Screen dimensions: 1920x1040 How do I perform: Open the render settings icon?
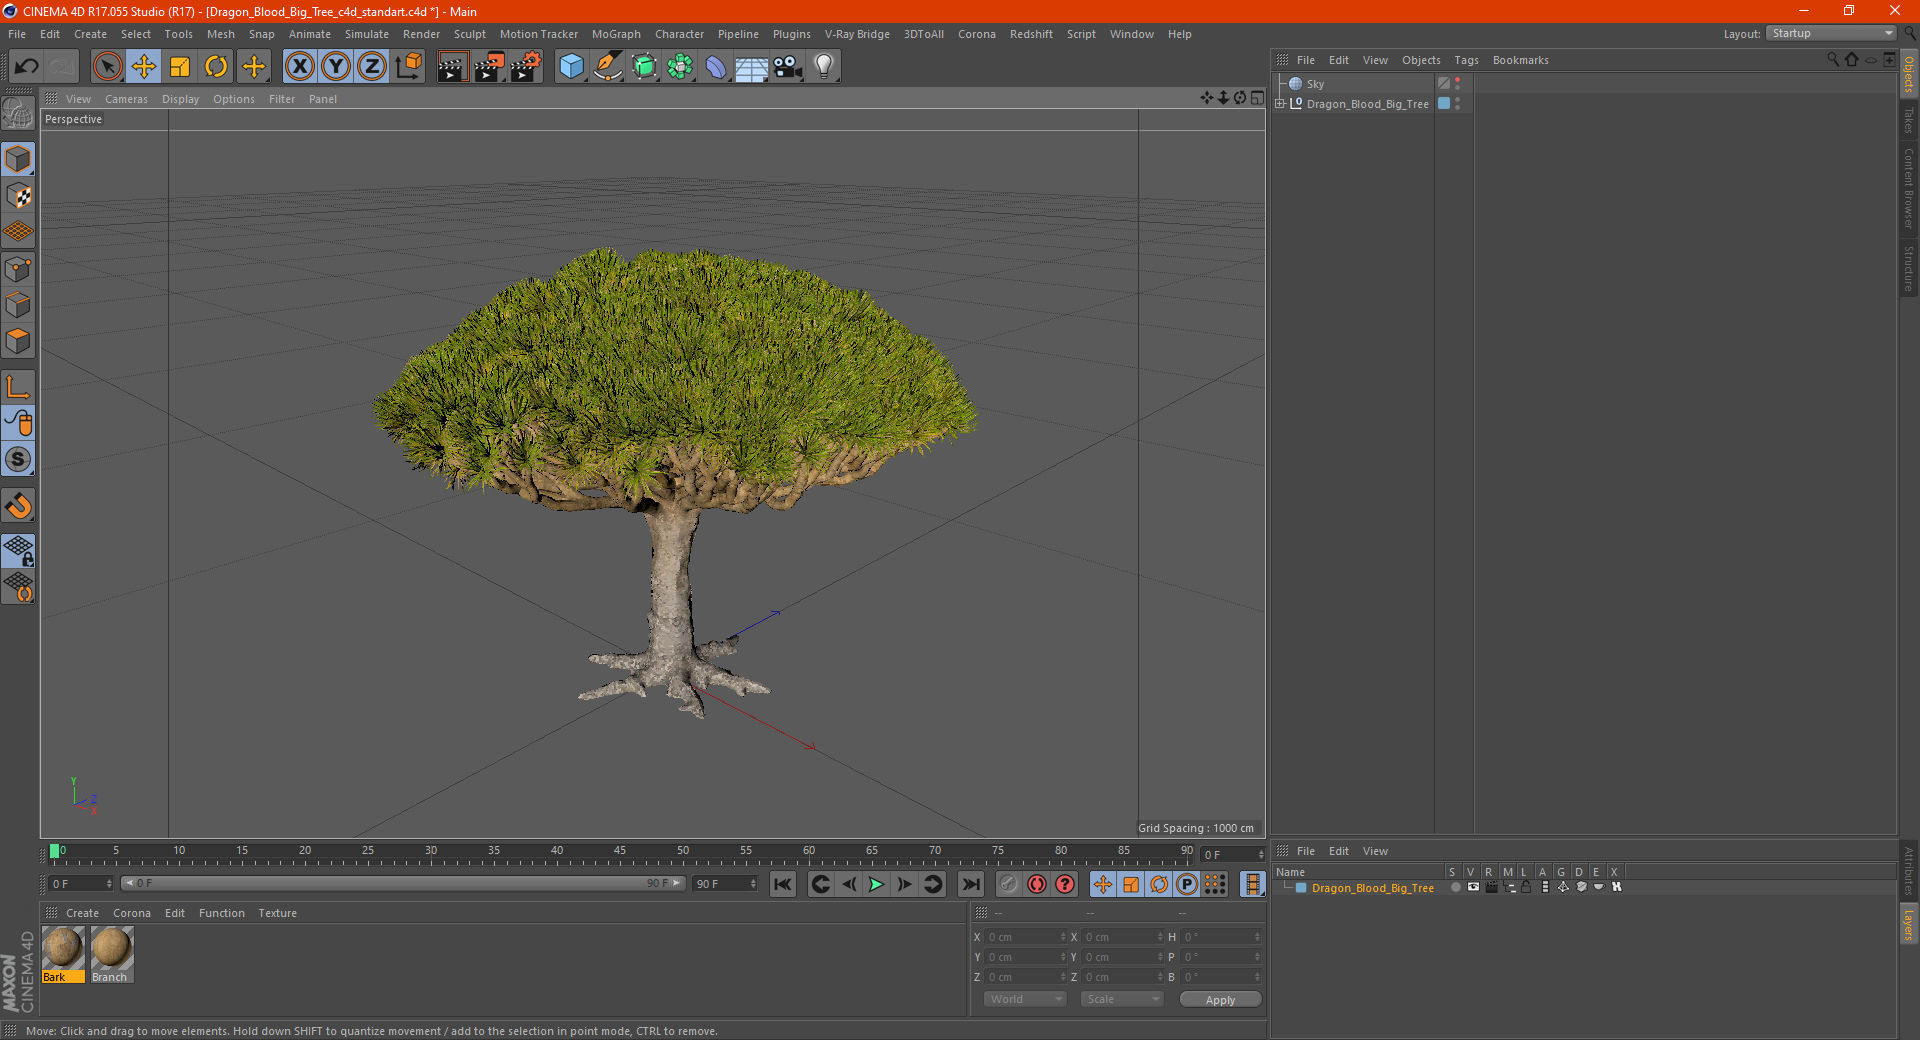(525, 67)
